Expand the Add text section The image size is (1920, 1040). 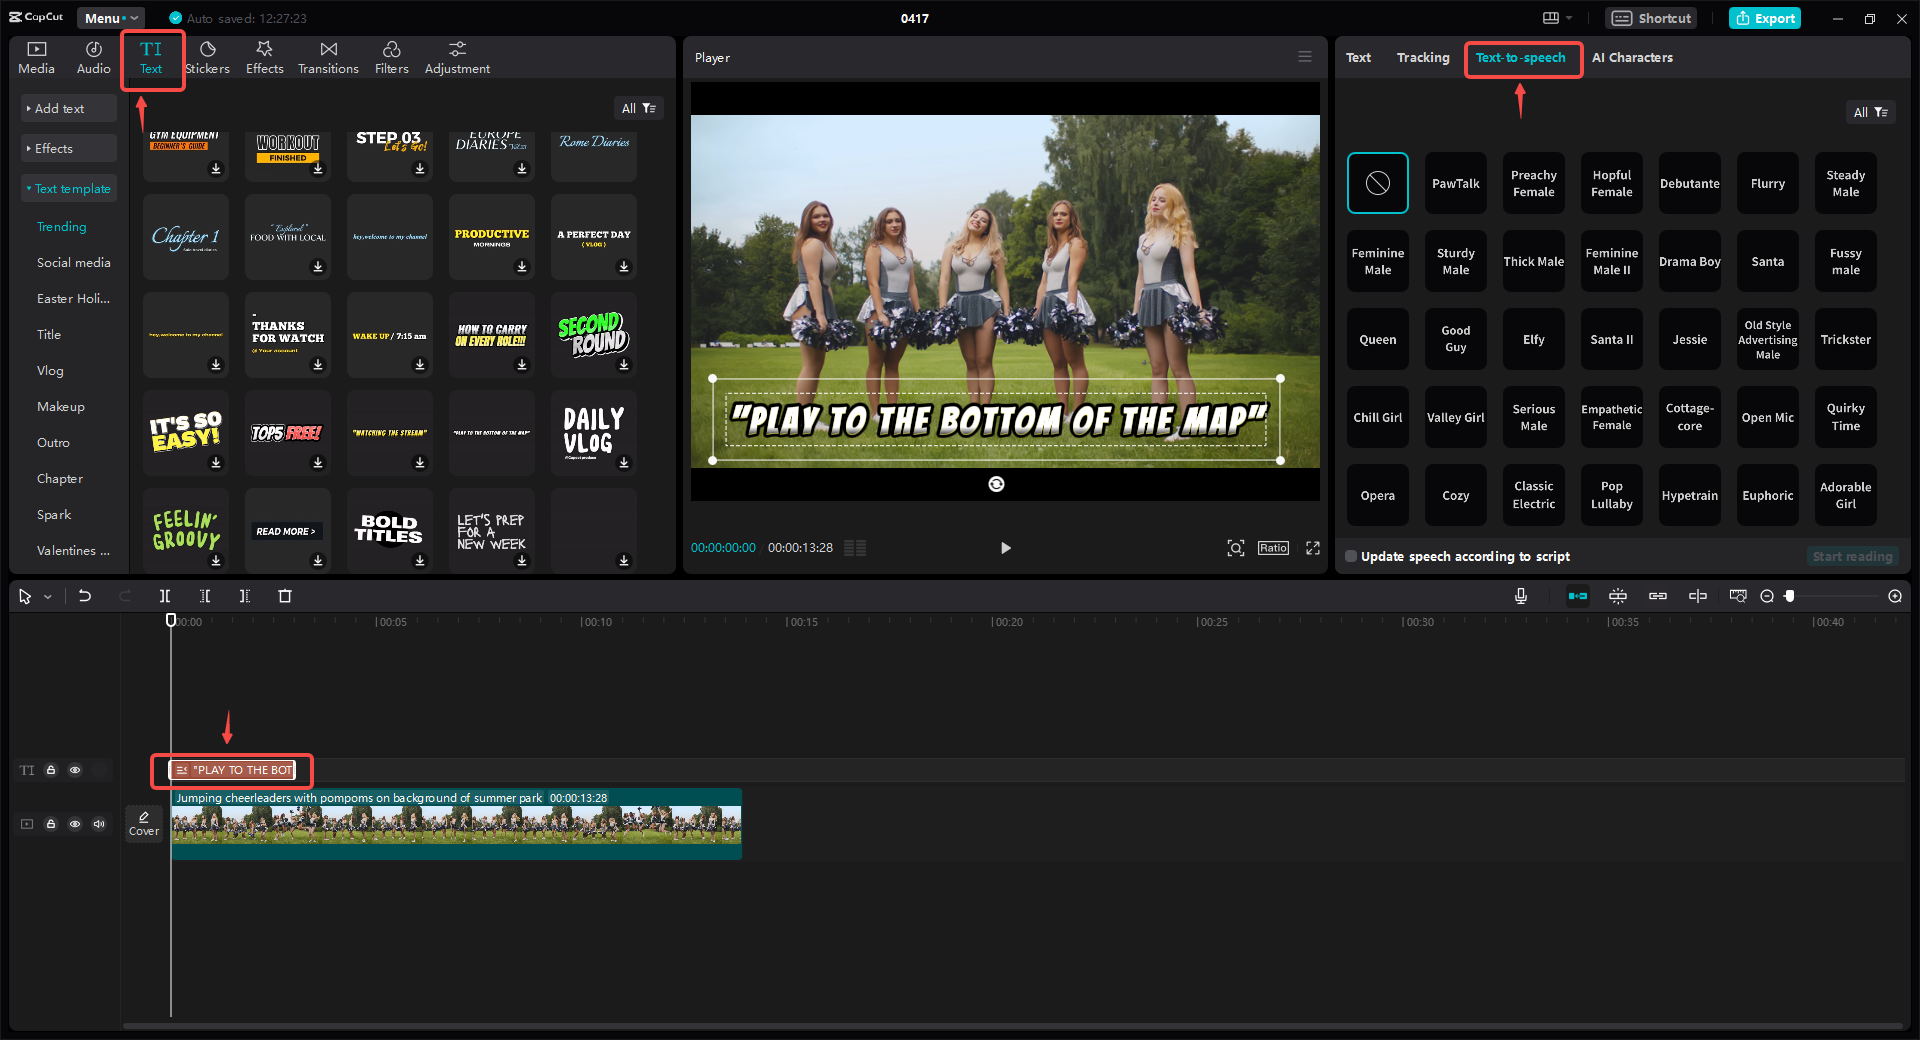click(x=69, y=108)
